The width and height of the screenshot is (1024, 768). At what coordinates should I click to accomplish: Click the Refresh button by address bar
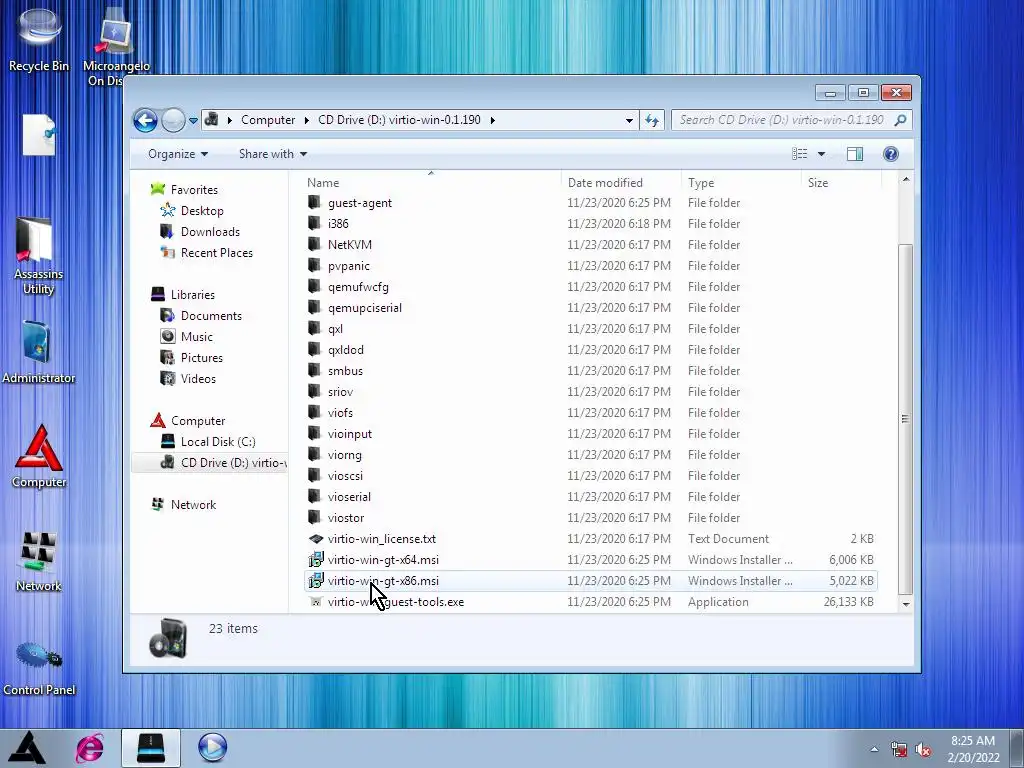[x=652, y=120]
